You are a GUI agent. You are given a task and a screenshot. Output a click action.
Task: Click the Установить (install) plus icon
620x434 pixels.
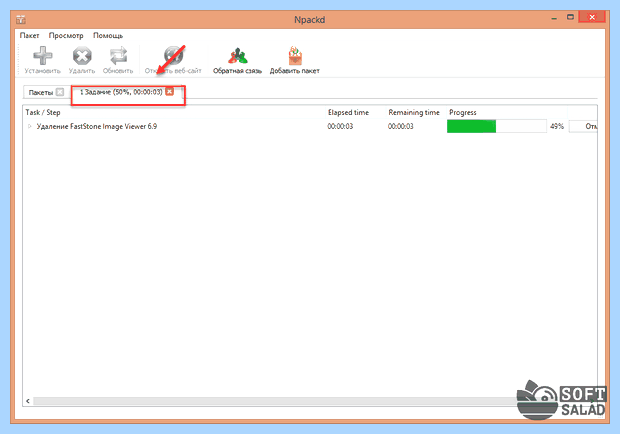[43, 56]
